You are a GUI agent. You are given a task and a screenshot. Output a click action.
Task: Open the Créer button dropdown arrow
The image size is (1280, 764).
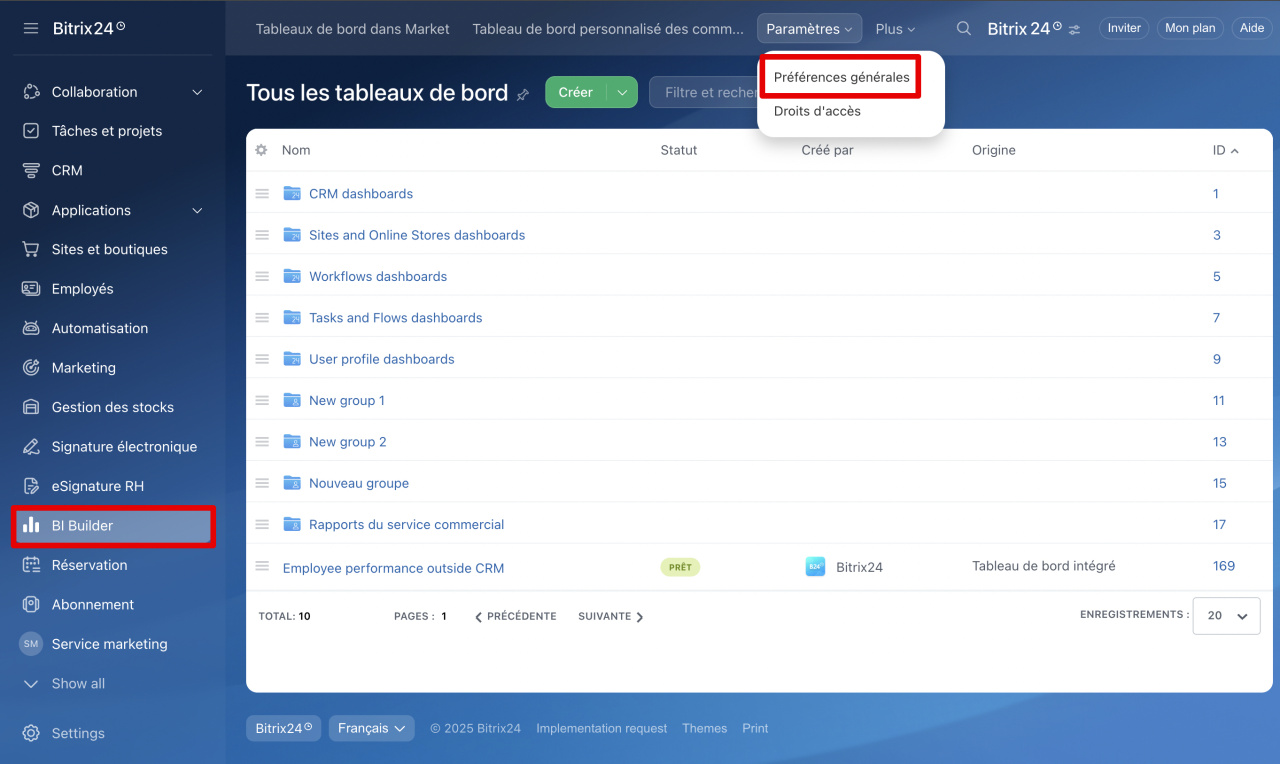point(622,92)
